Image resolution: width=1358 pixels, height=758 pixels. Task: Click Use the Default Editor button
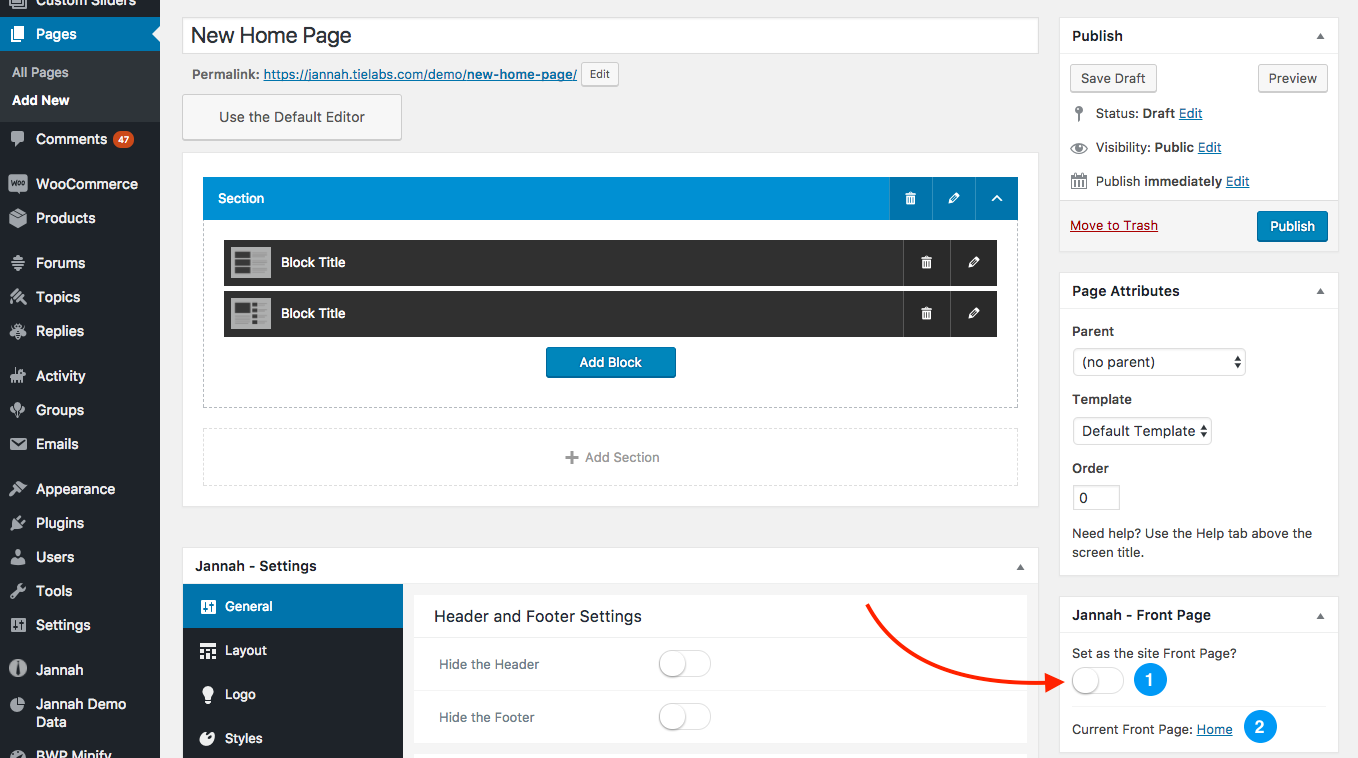click(292, 117)
